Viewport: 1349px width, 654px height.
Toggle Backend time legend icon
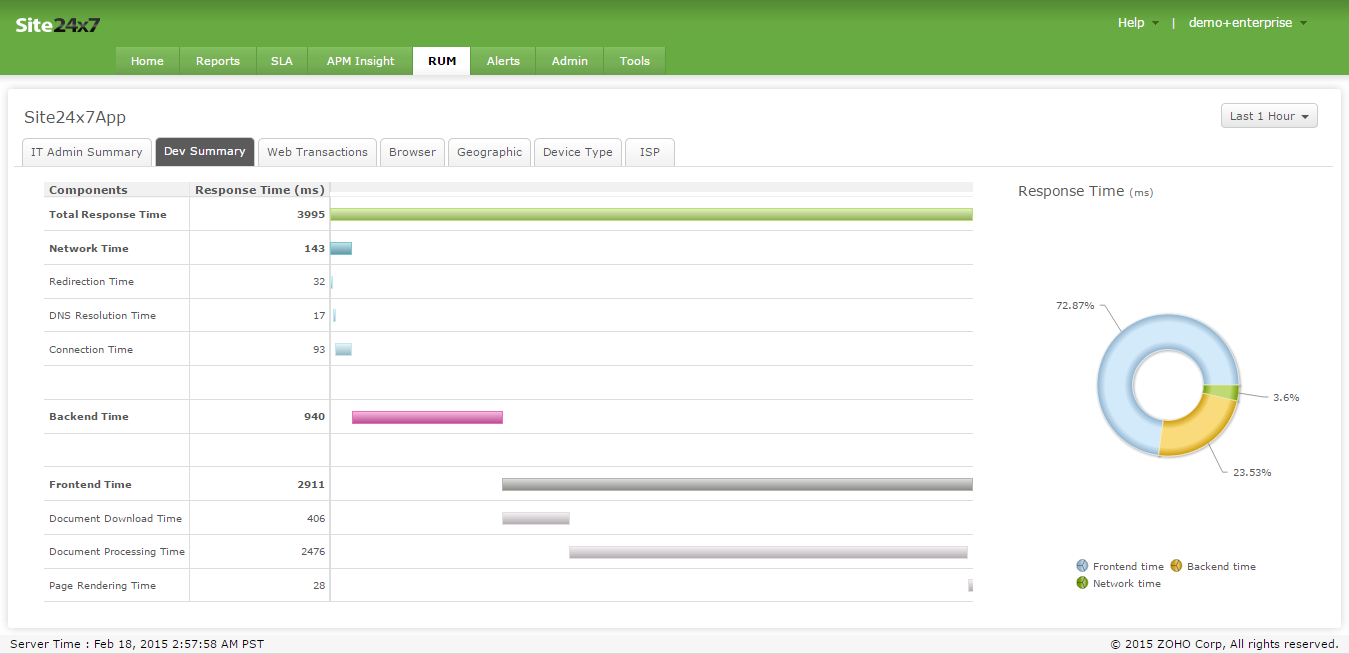tap(1176, 566)
